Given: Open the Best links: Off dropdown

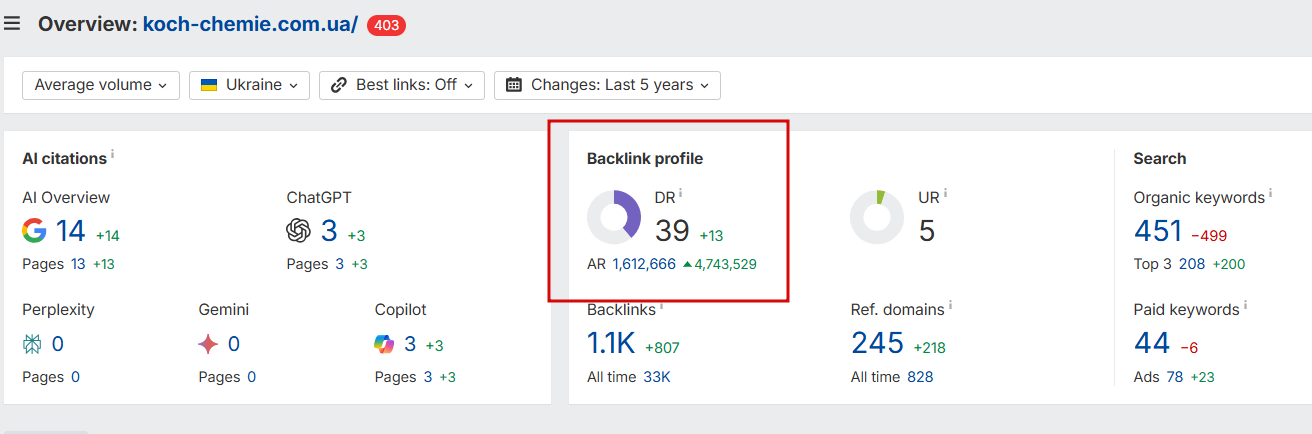Looking at the screenshot, I should tap(402, 85).
